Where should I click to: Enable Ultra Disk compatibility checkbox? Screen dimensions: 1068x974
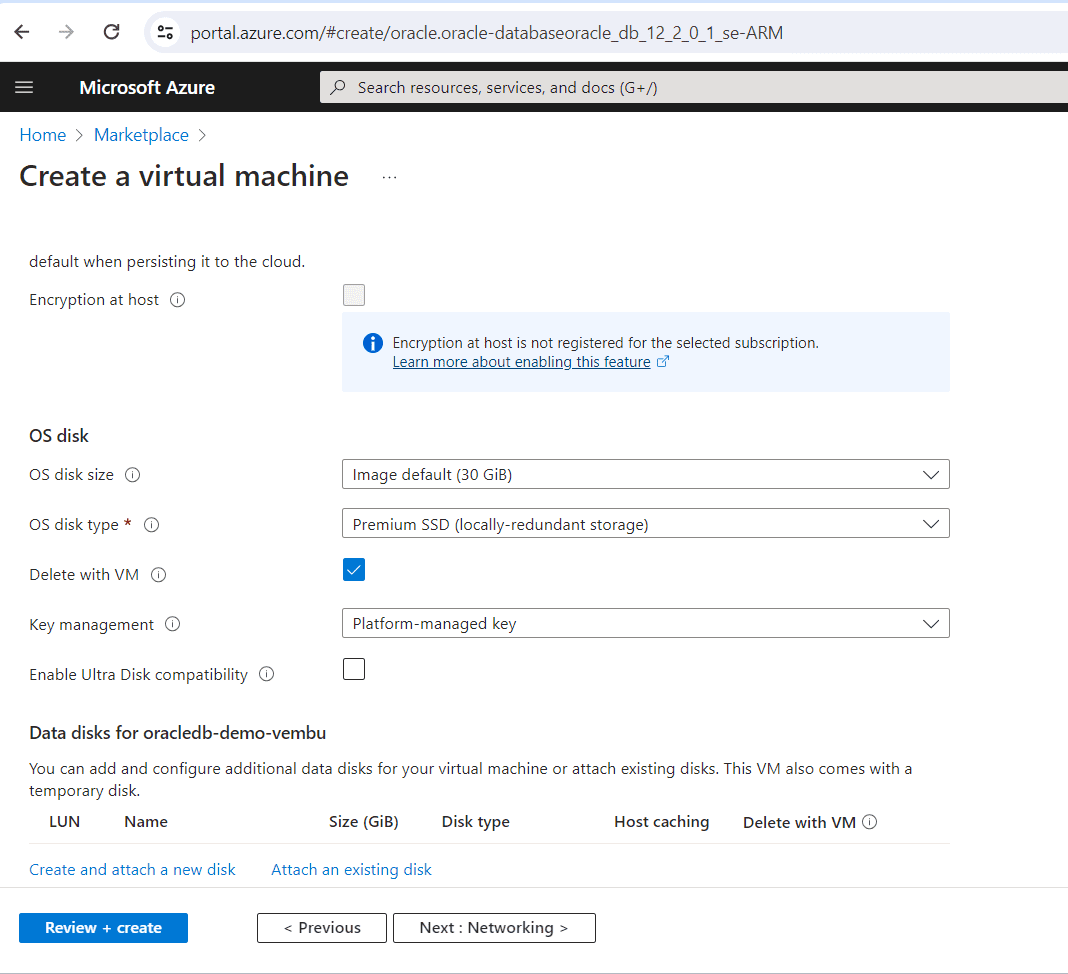[354, 669]
